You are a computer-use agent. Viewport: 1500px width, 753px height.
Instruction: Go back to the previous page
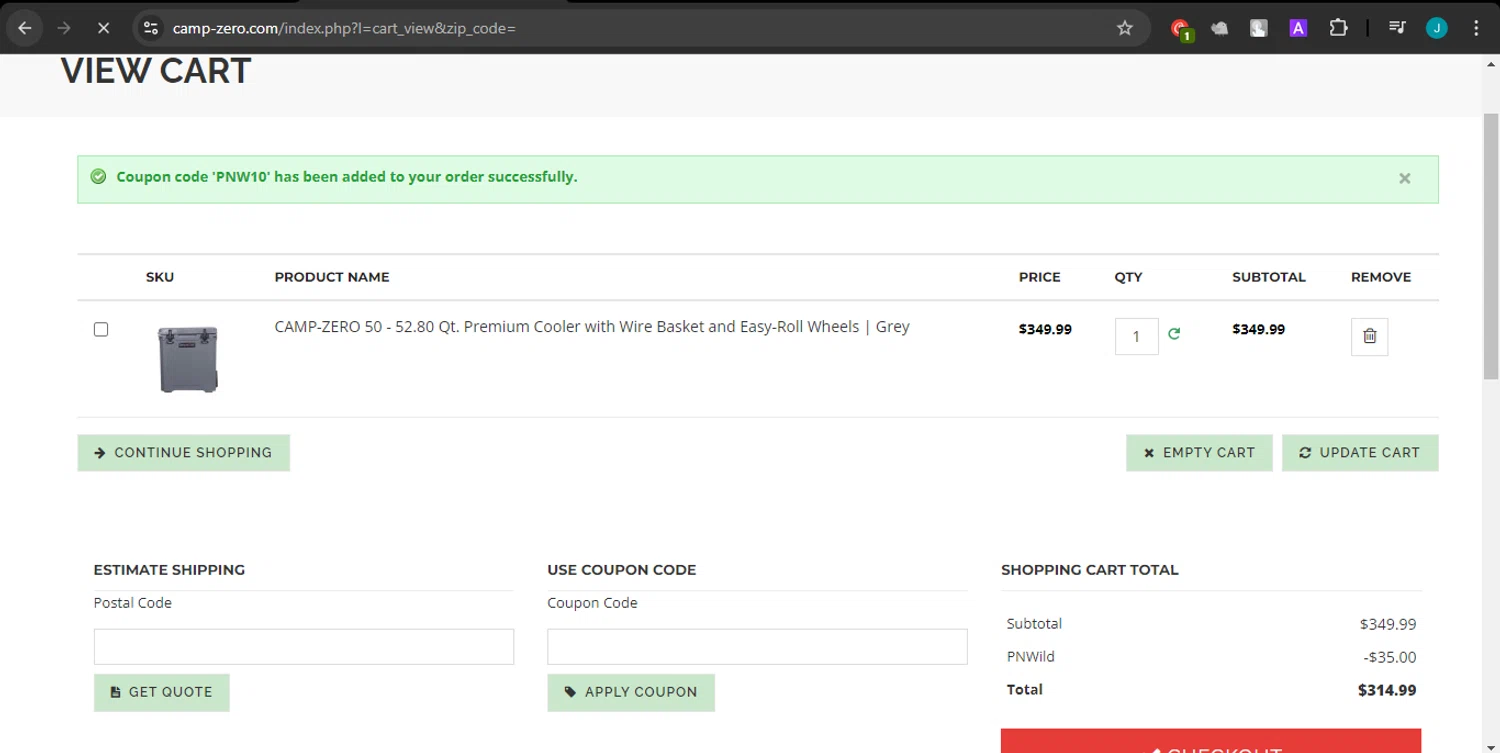pos(25,28)
